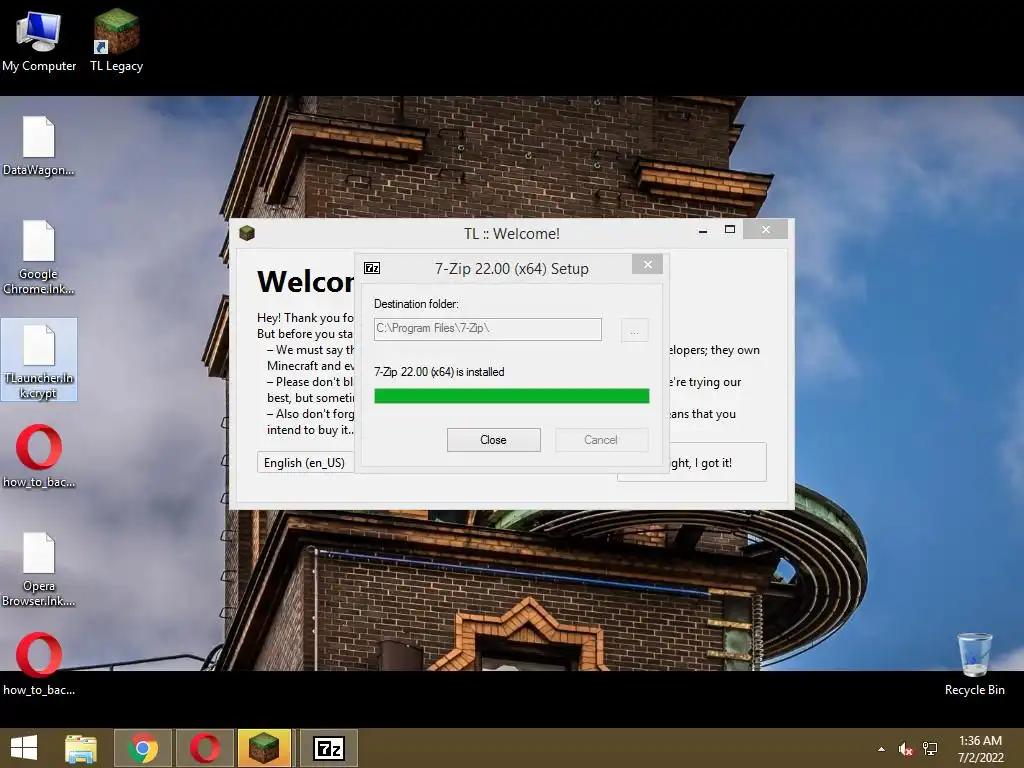Viewport: 1024px width, 768px height.
Task: Click the green installation progress bar
Action: click(x=512, y=396)
